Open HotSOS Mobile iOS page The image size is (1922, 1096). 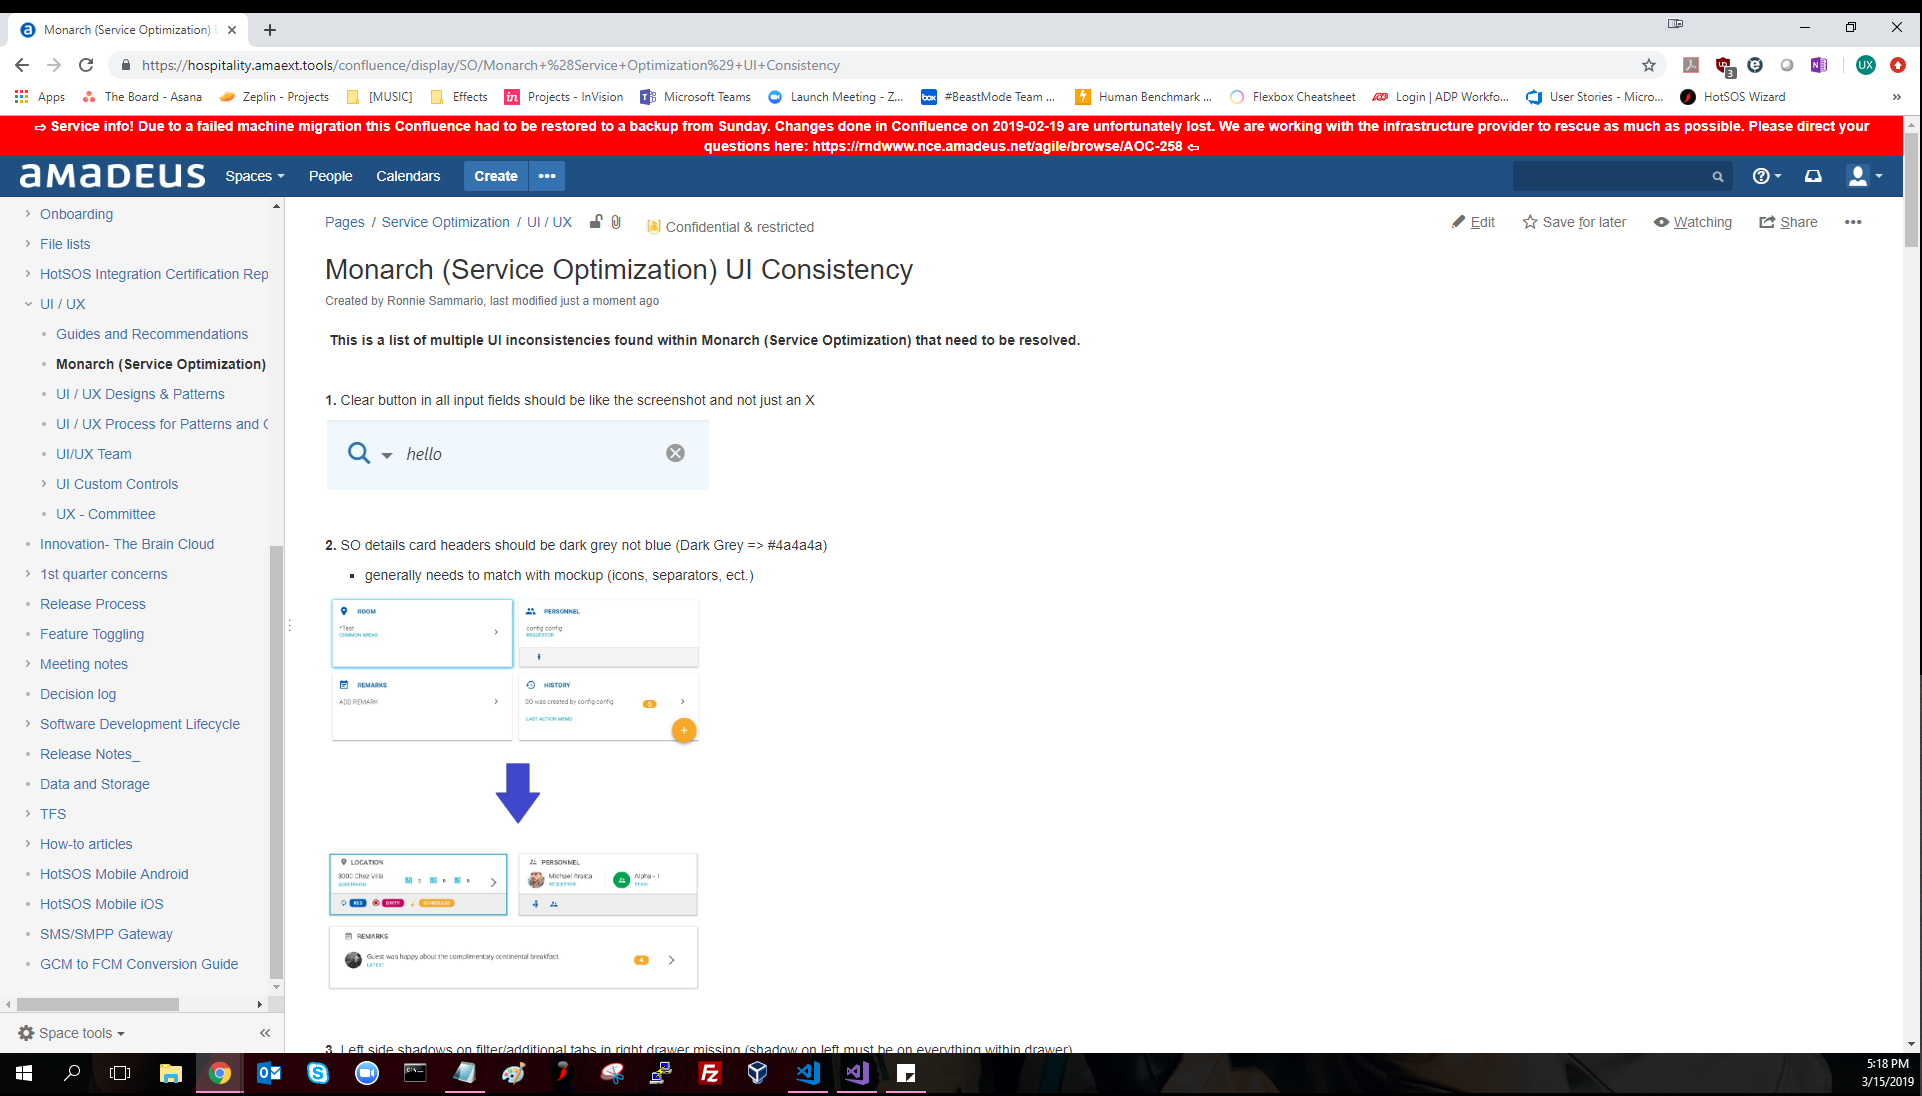tap(102, 904)
